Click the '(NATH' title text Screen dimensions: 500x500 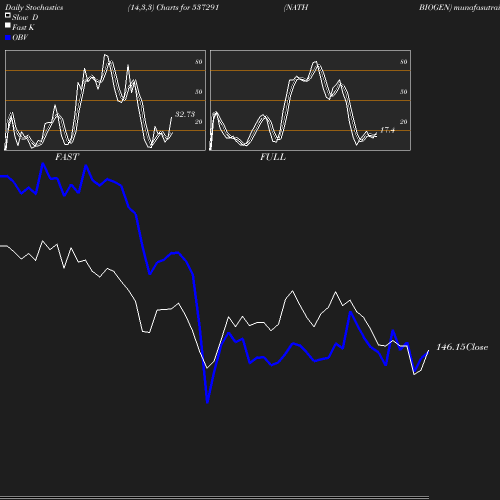pyautogui.click(x=296, y=7)
